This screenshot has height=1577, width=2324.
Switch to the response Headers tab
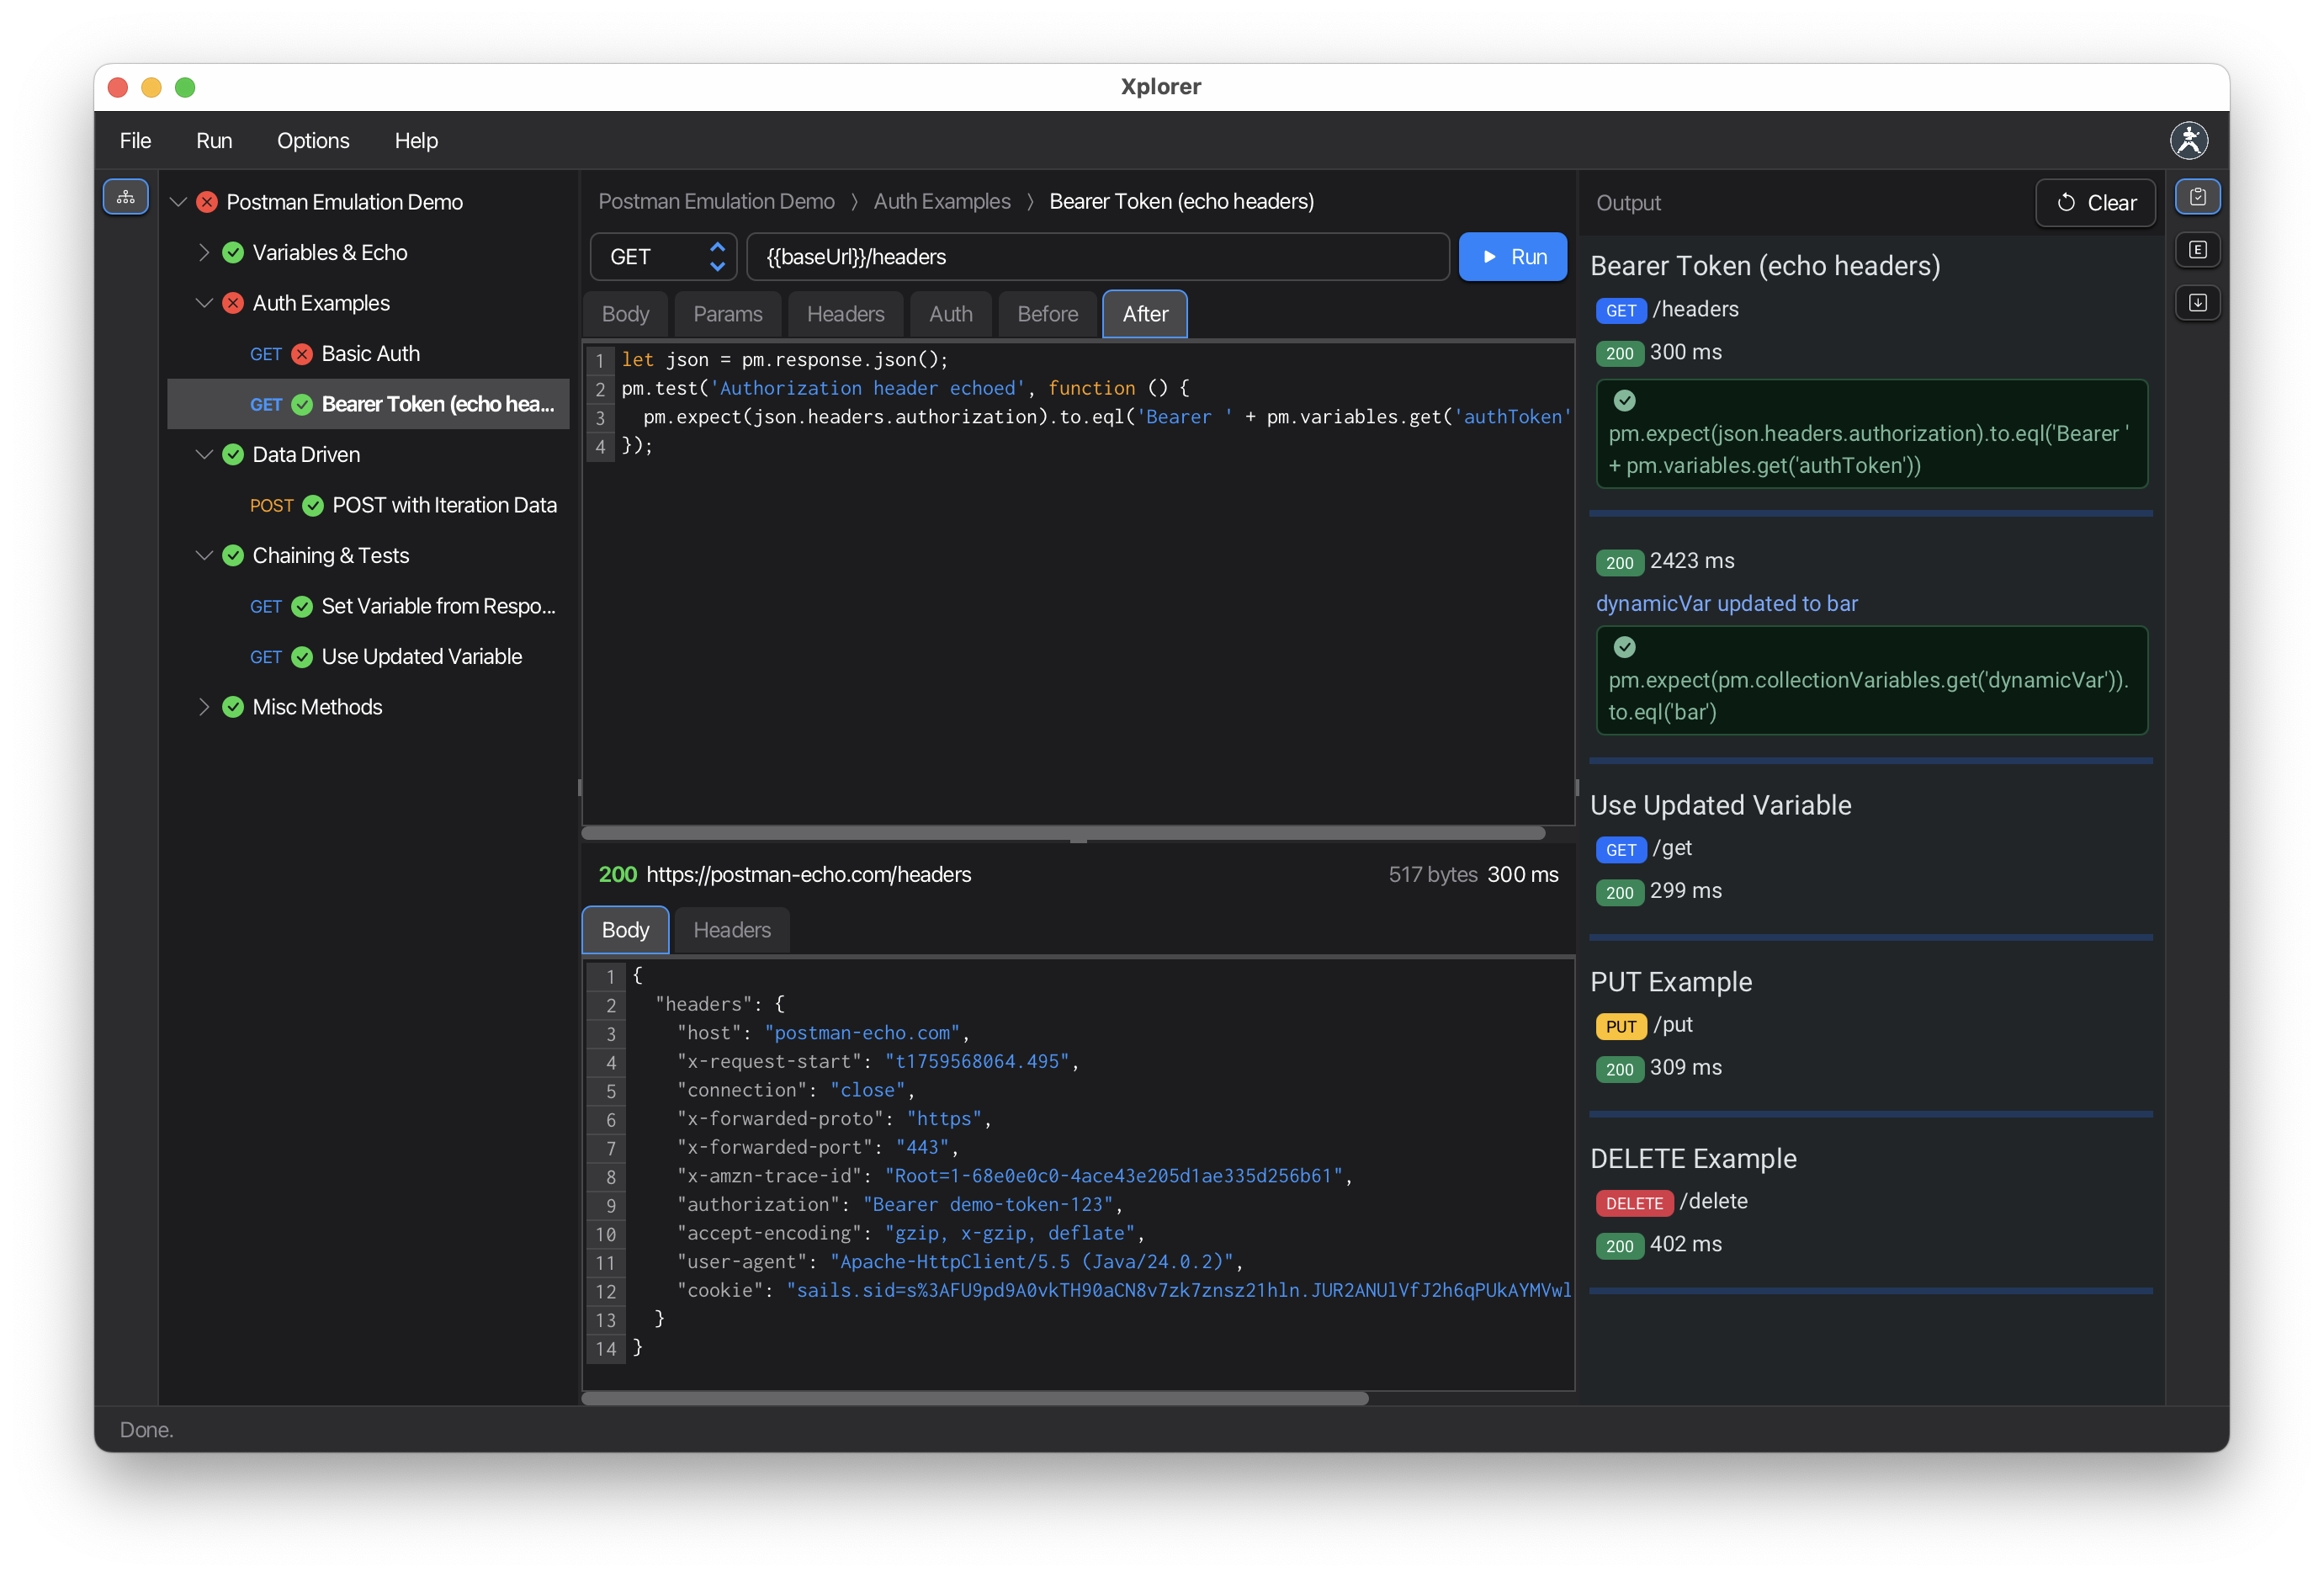pos(731,930)
